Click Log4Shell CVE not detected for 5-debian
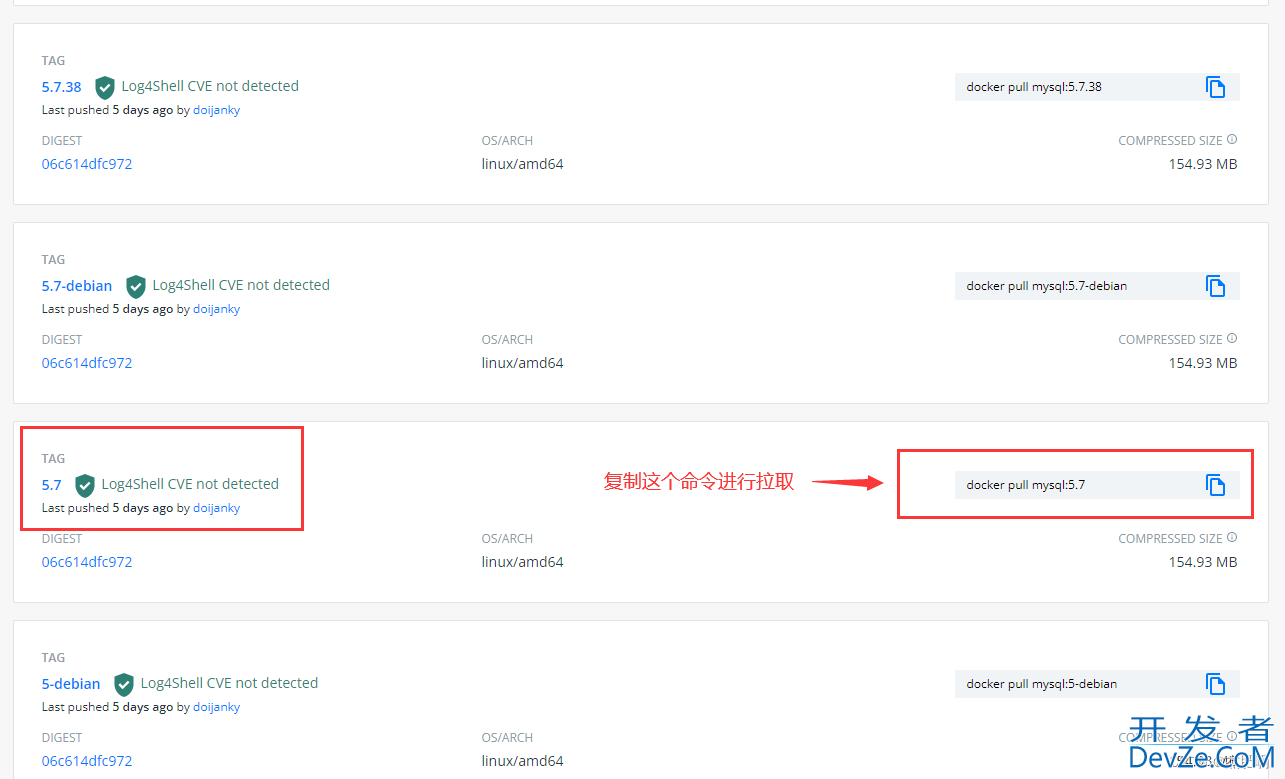This screenshot has width=1285, height=779. (229, 683)
